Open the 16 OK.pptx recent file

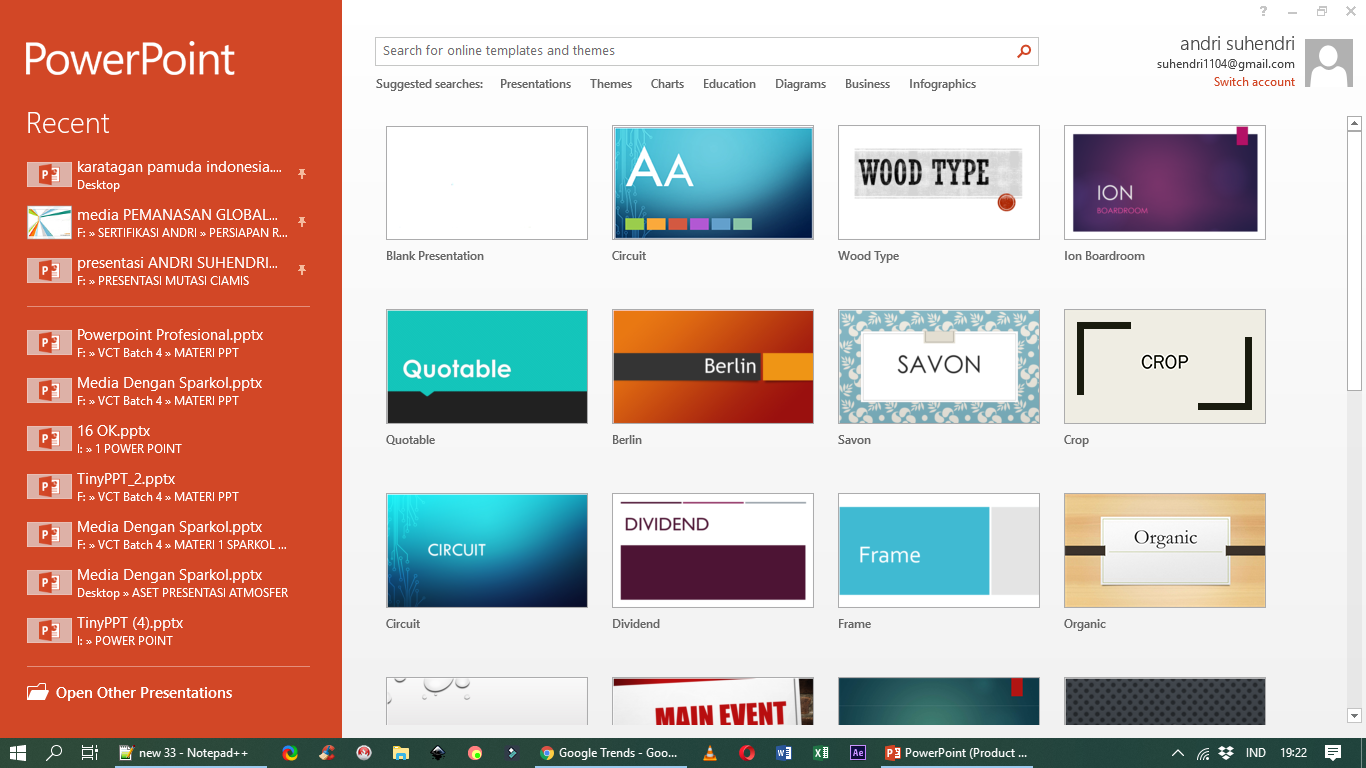pyautogui.click(x=167, y=439)
